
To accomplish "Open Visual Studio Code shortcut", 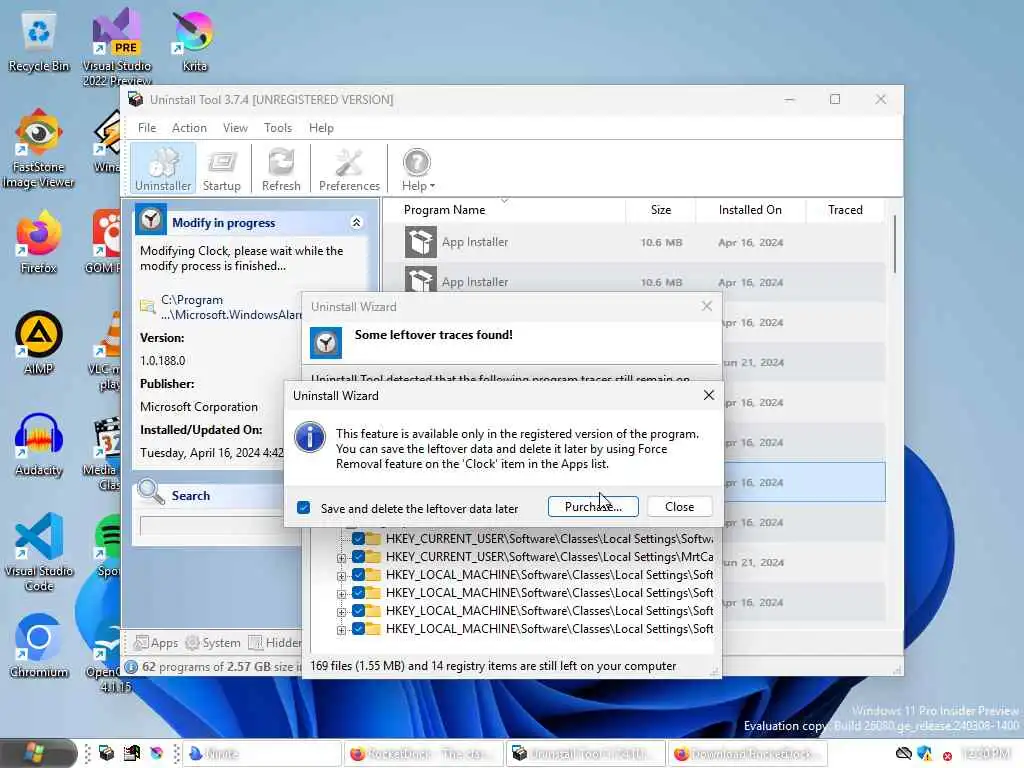I will 39,552.
